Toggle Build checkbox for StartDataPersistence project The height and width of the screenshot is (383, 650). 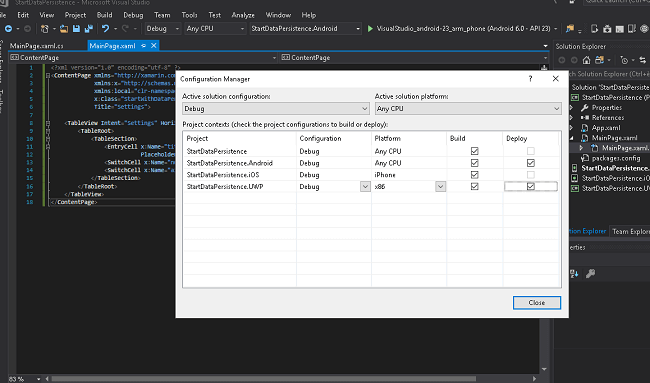pos(475,151)
